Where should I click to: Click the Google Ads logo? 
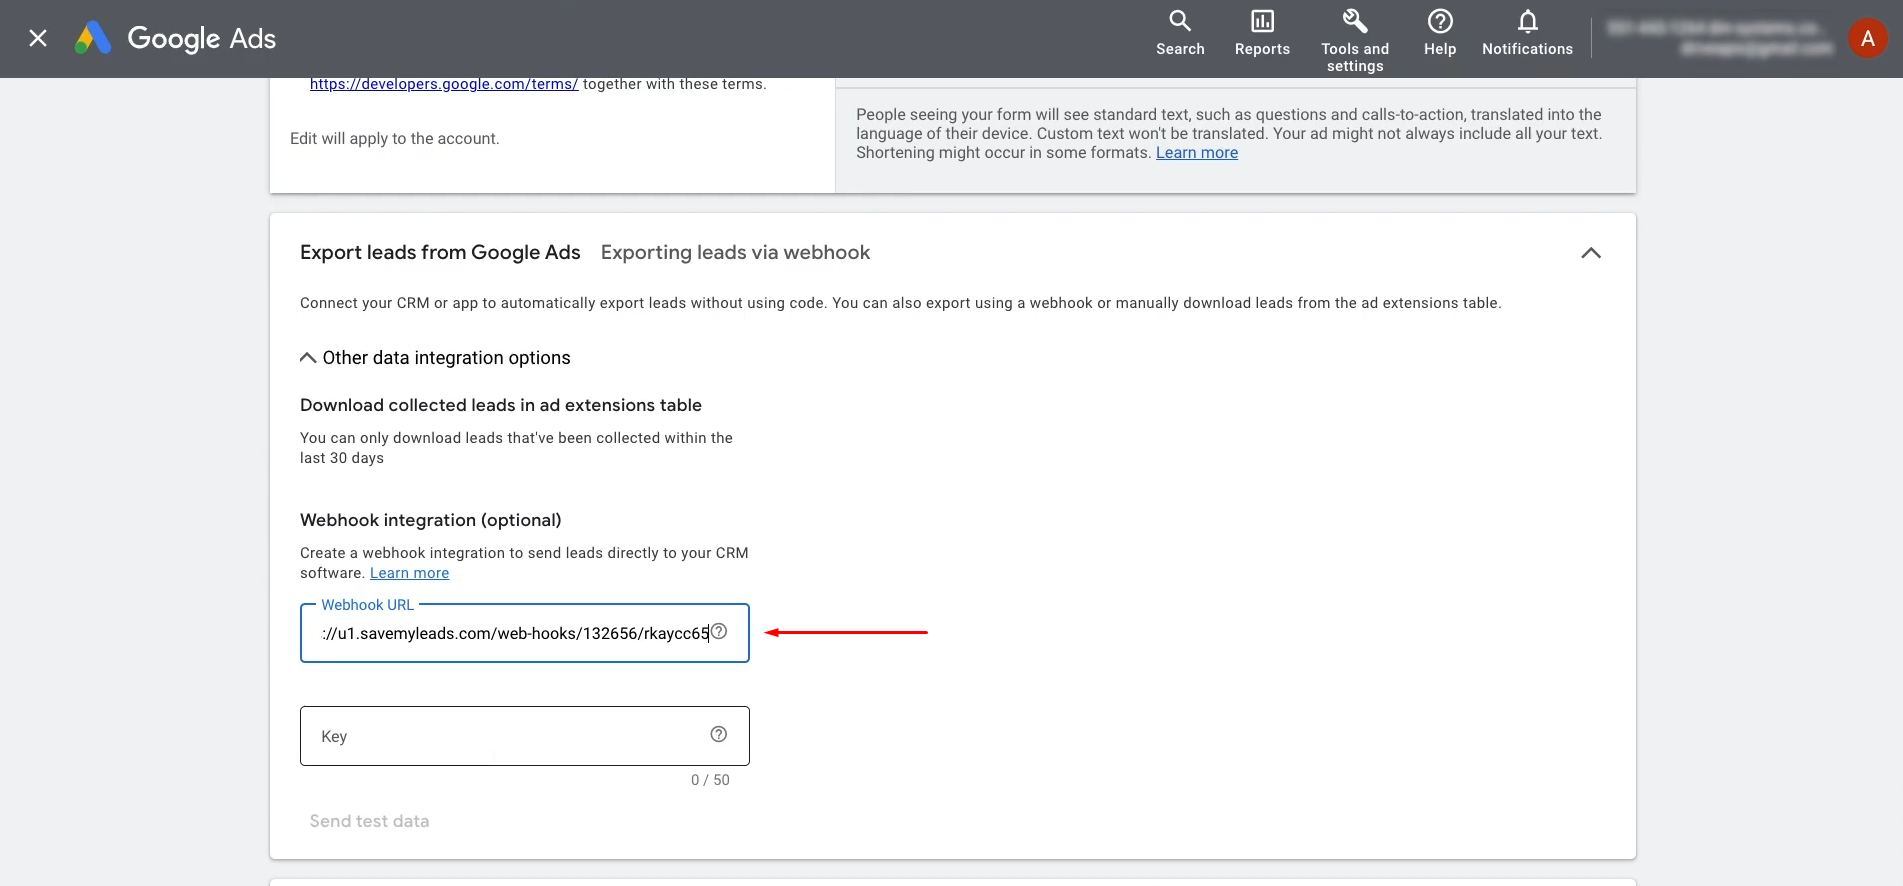[x=176, y=39]
